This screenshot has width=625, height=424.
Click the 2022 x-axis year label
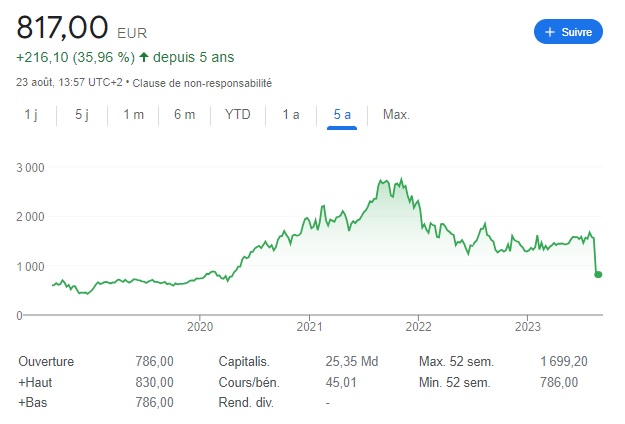[418, 326]
